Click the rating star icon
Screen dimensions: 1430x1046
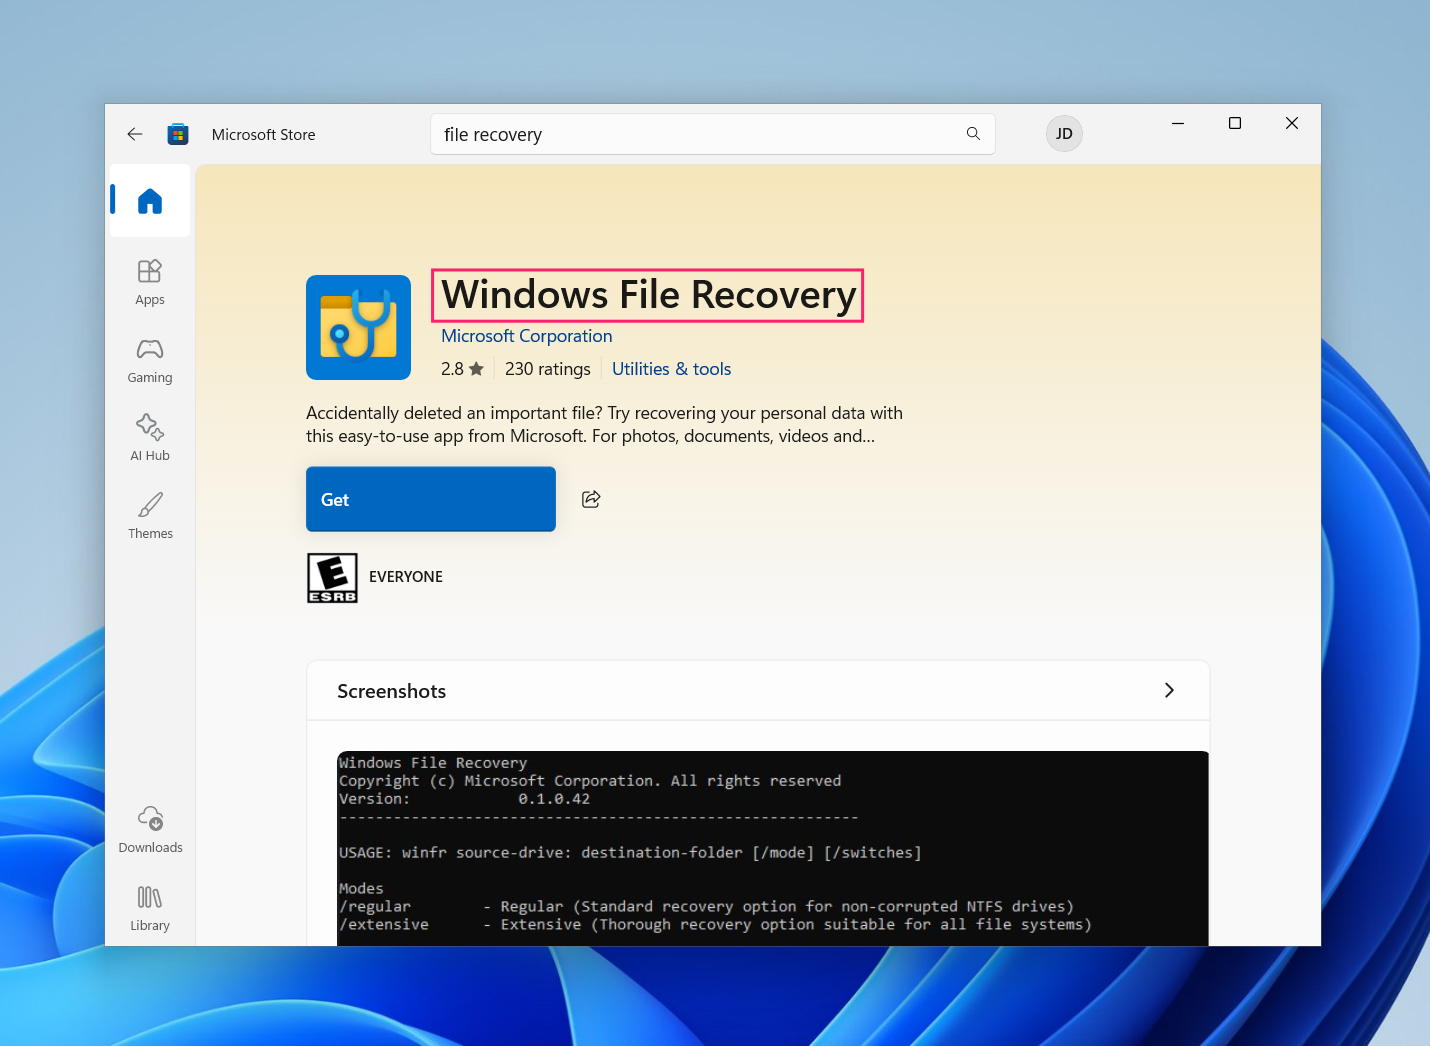(x=476, y=369)
